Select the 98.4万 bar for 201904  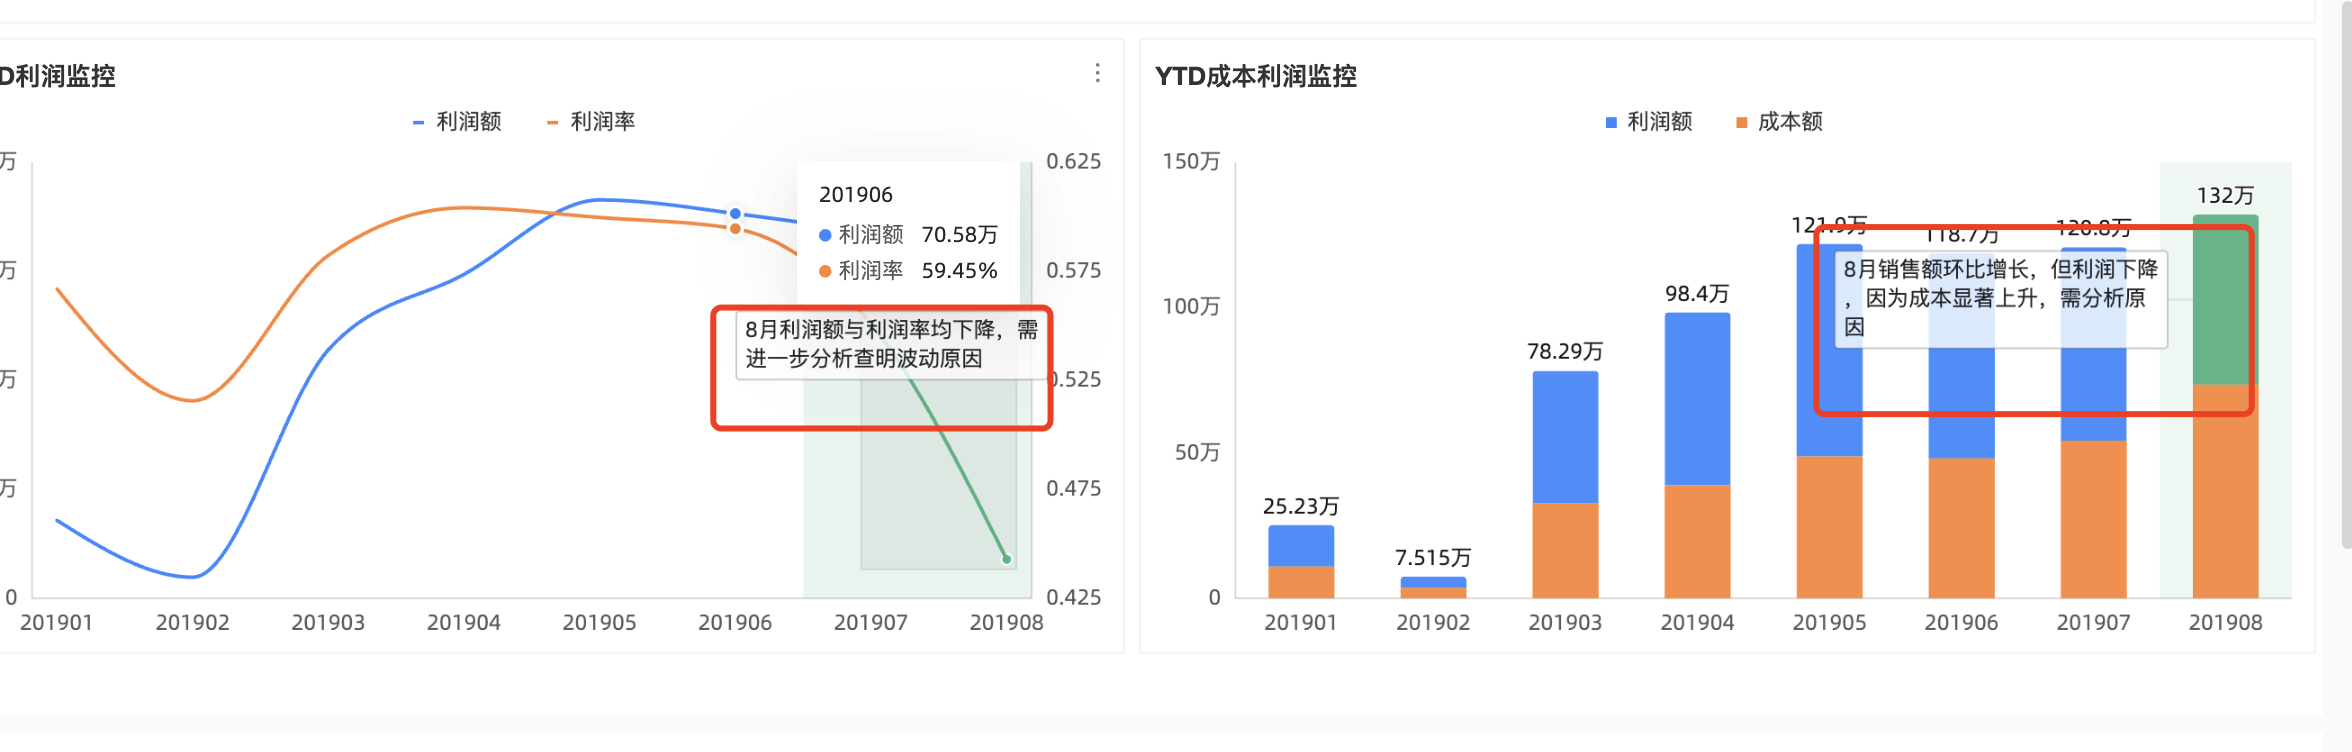(x=1697, y=455)
